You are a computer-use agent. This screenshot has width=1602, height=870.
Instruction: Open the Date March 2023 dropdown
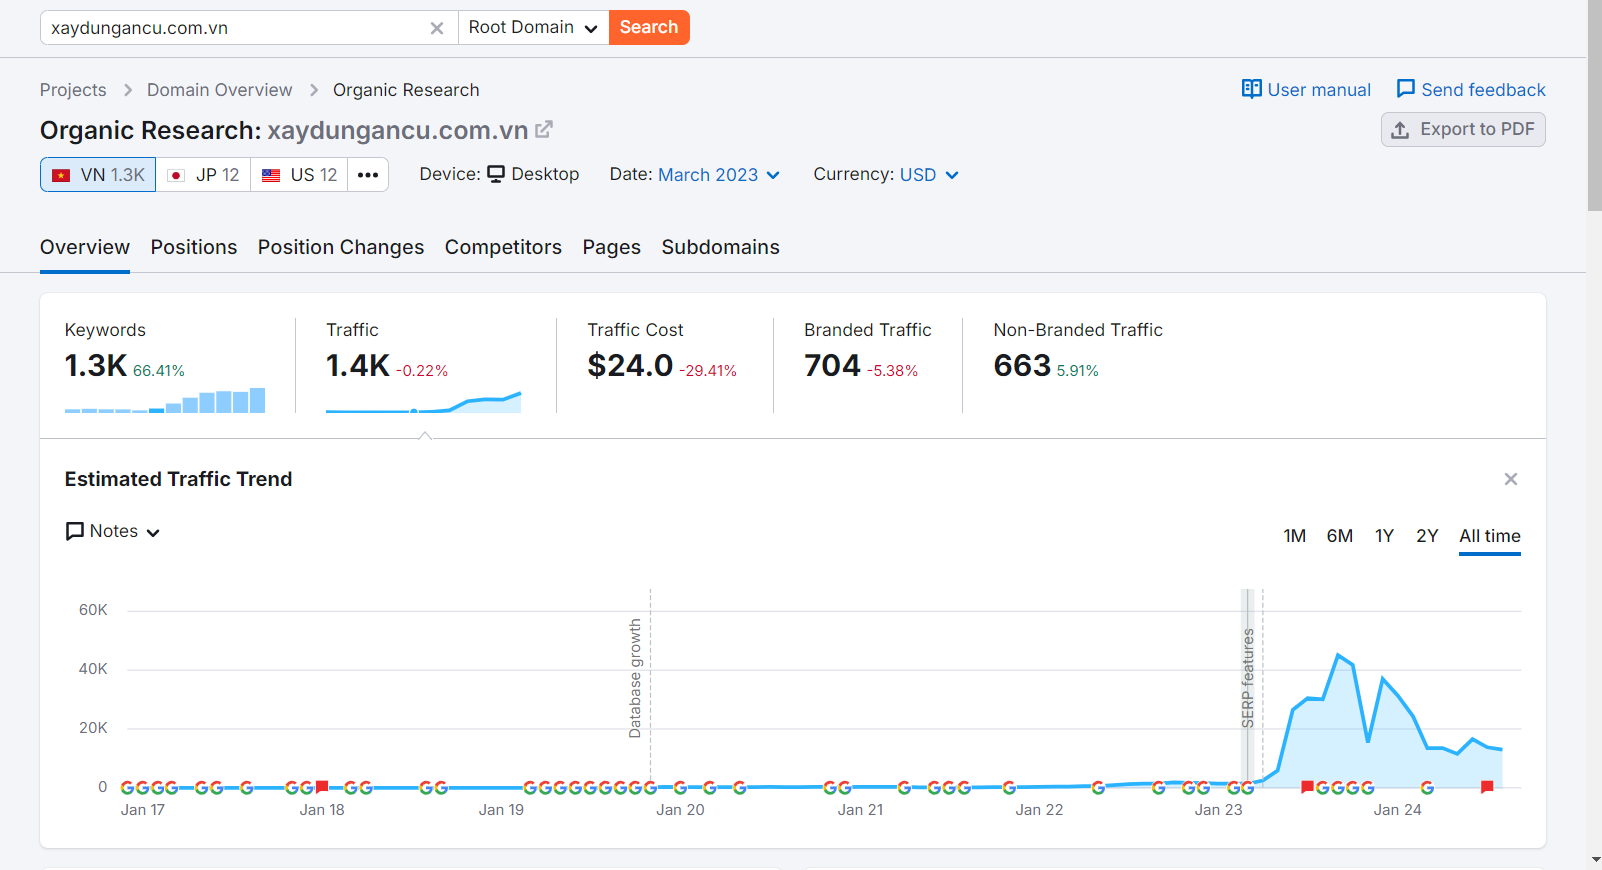pyautogui.click(x=719, y=175)
